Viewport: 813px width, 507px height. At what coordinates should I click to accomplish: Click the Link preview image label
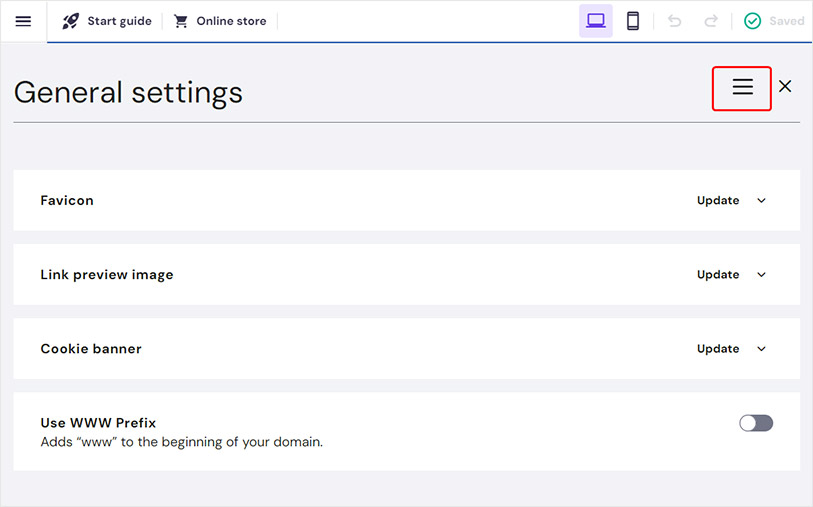coord(107,275)
